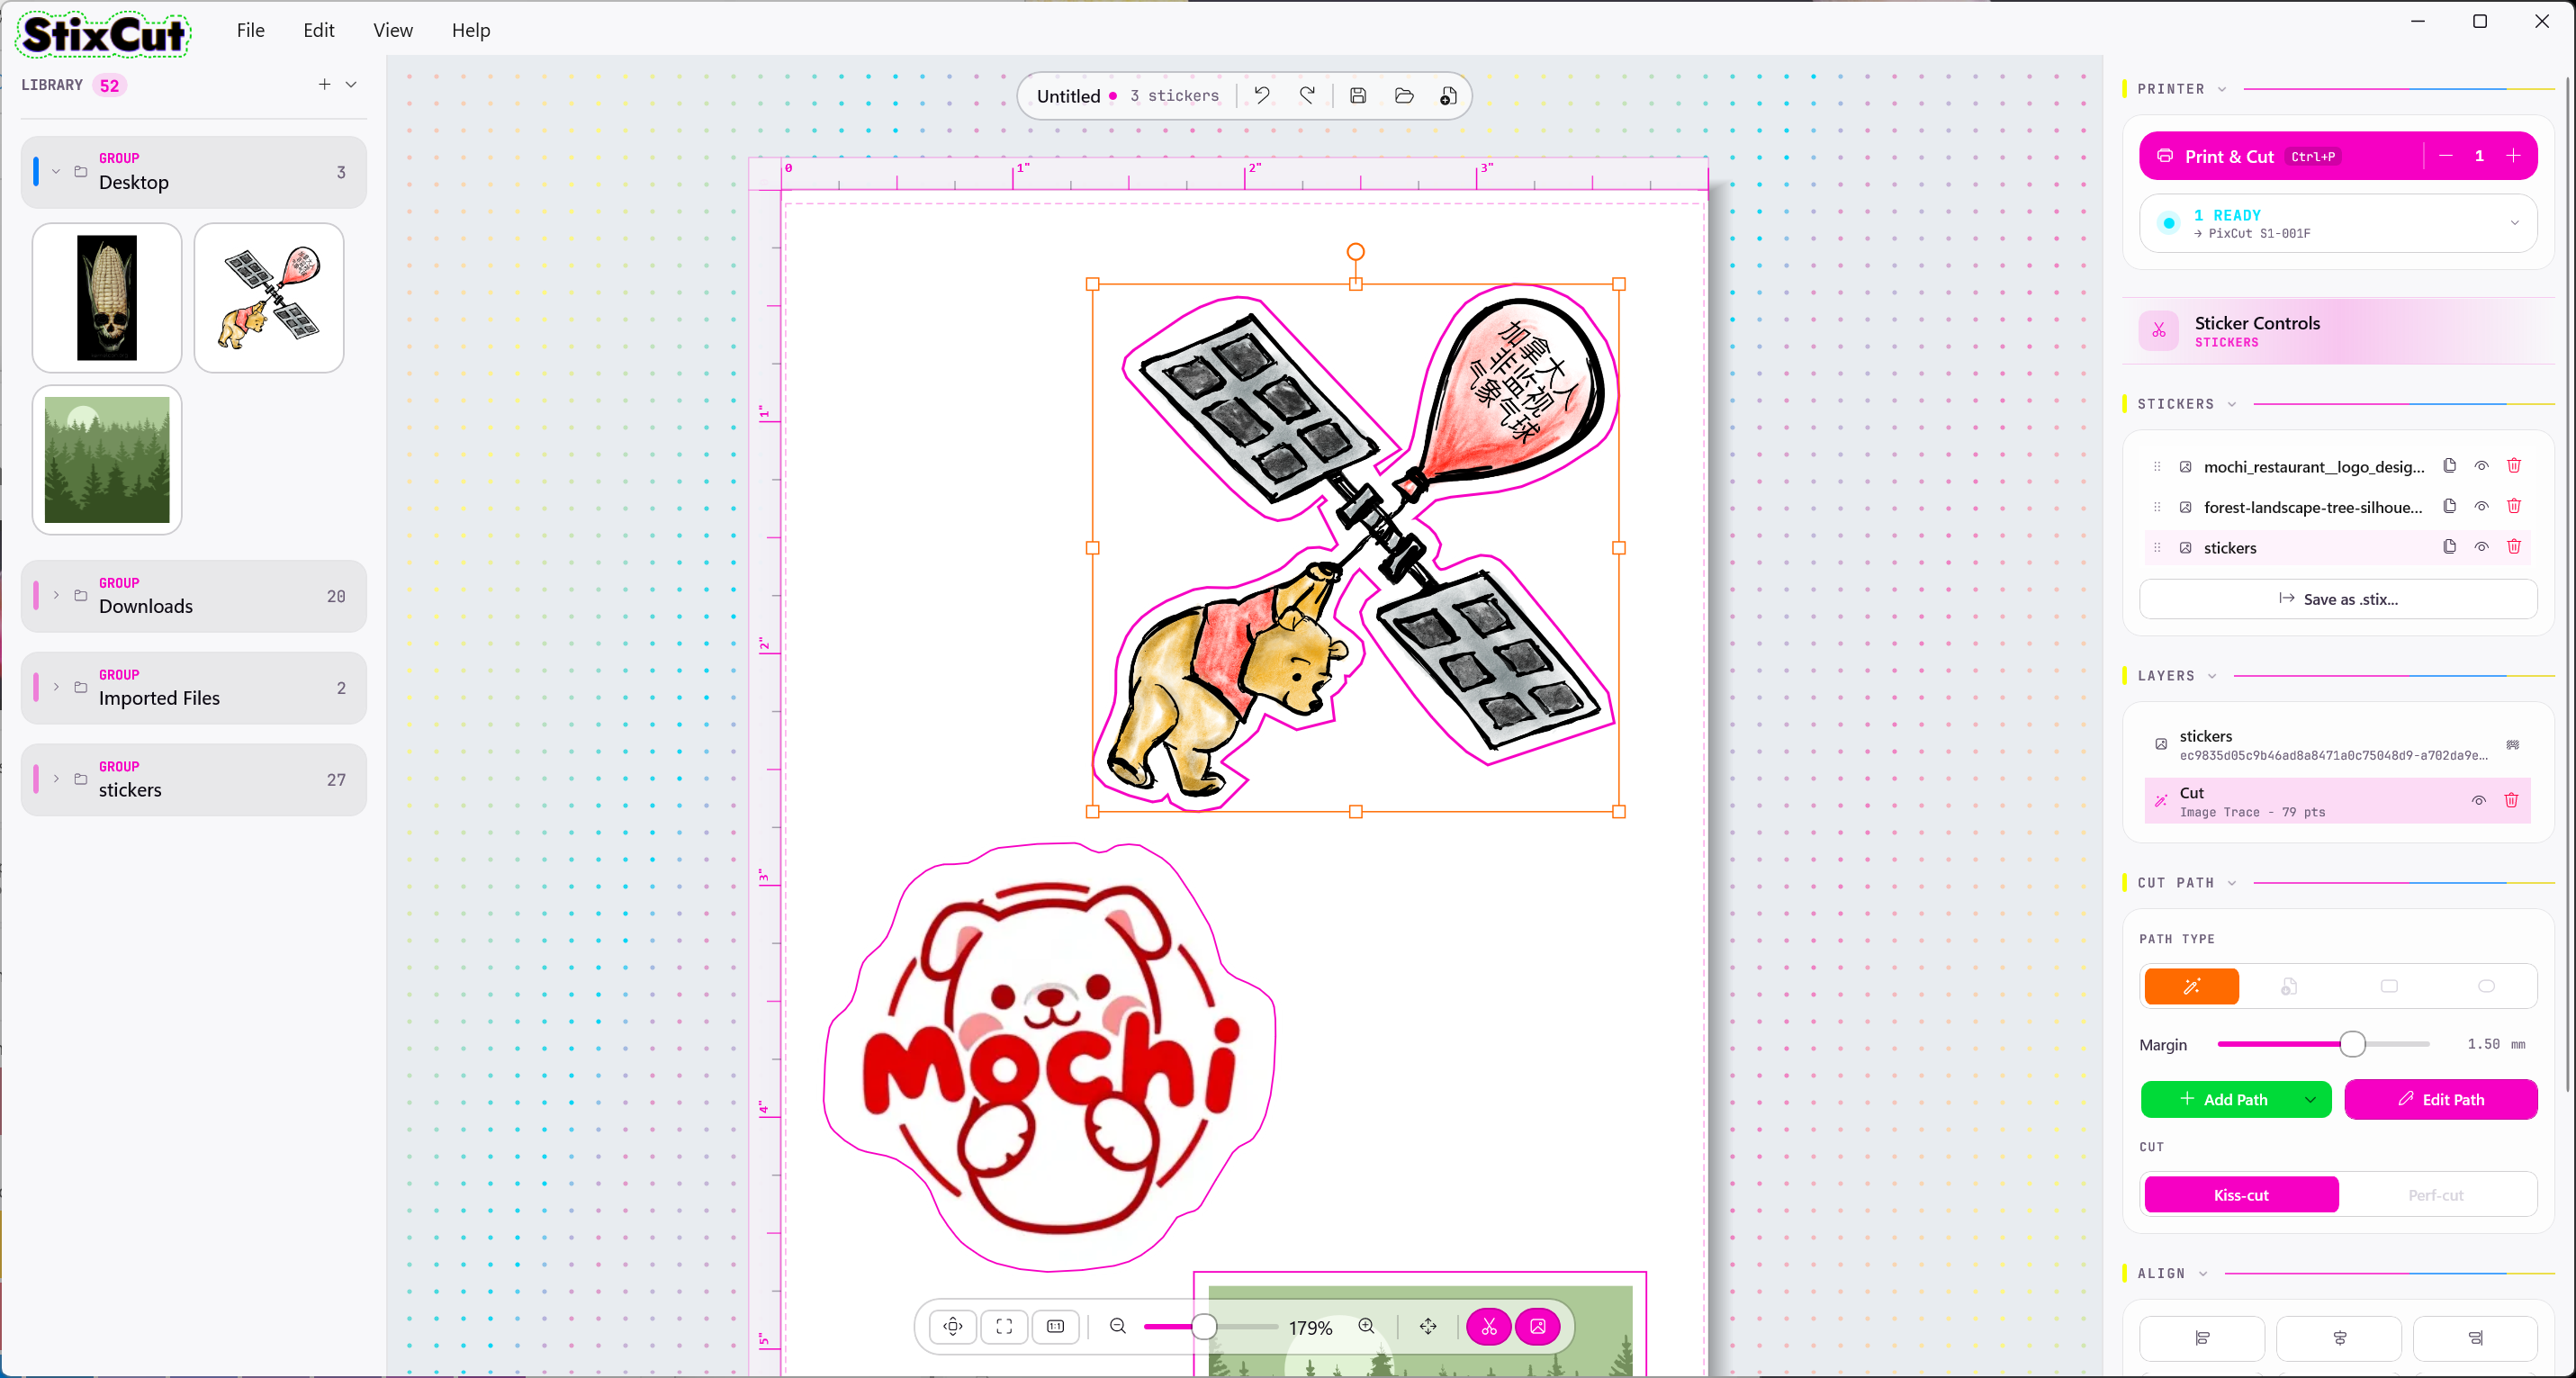Expand the Imported Files group
Image resolution: width=2576 pixels, height=1378 pixels.
56,687
